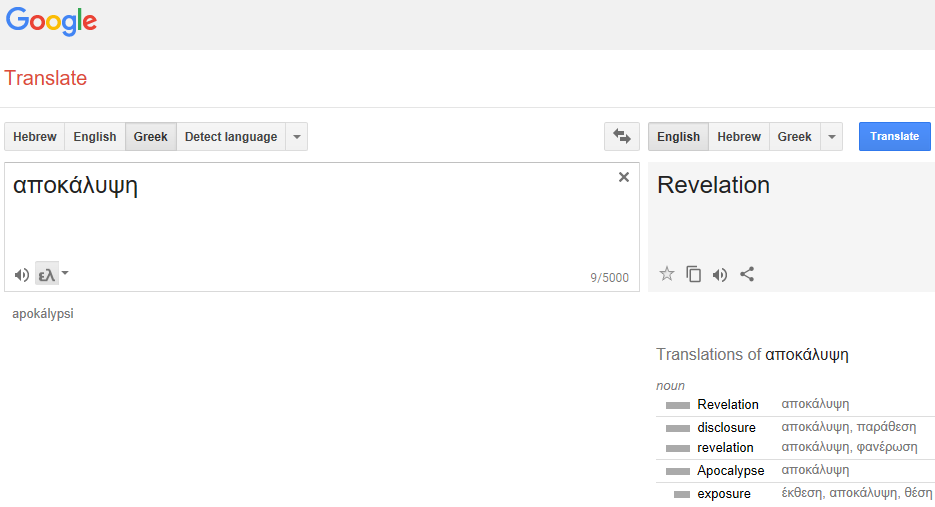Viewport: 935px width, 507px height.
Task: Click reverse translation αποκάλυψη, παράθεση
Action: (849, 427)
